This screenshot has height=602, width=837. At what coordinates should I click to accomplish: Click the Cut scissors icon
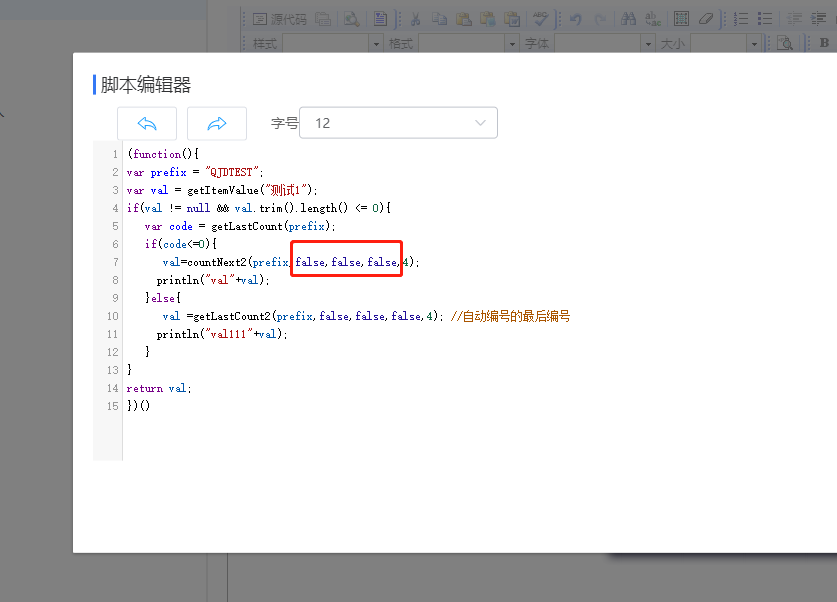[415, 19]
